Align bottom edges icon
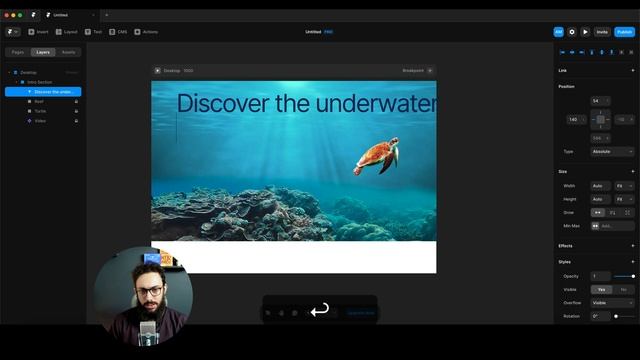 point(611,52)
